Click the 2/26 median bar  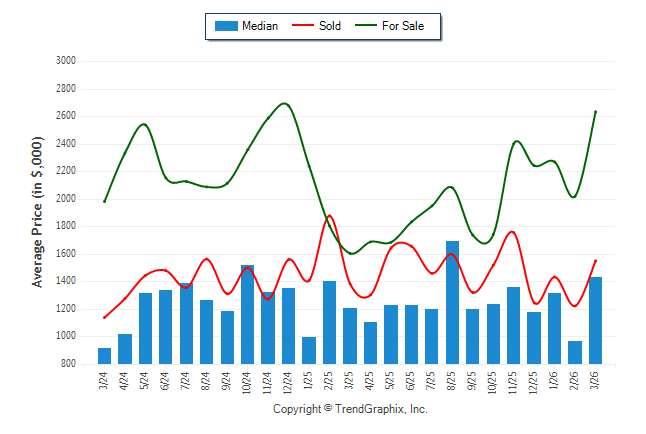point(575,352)
